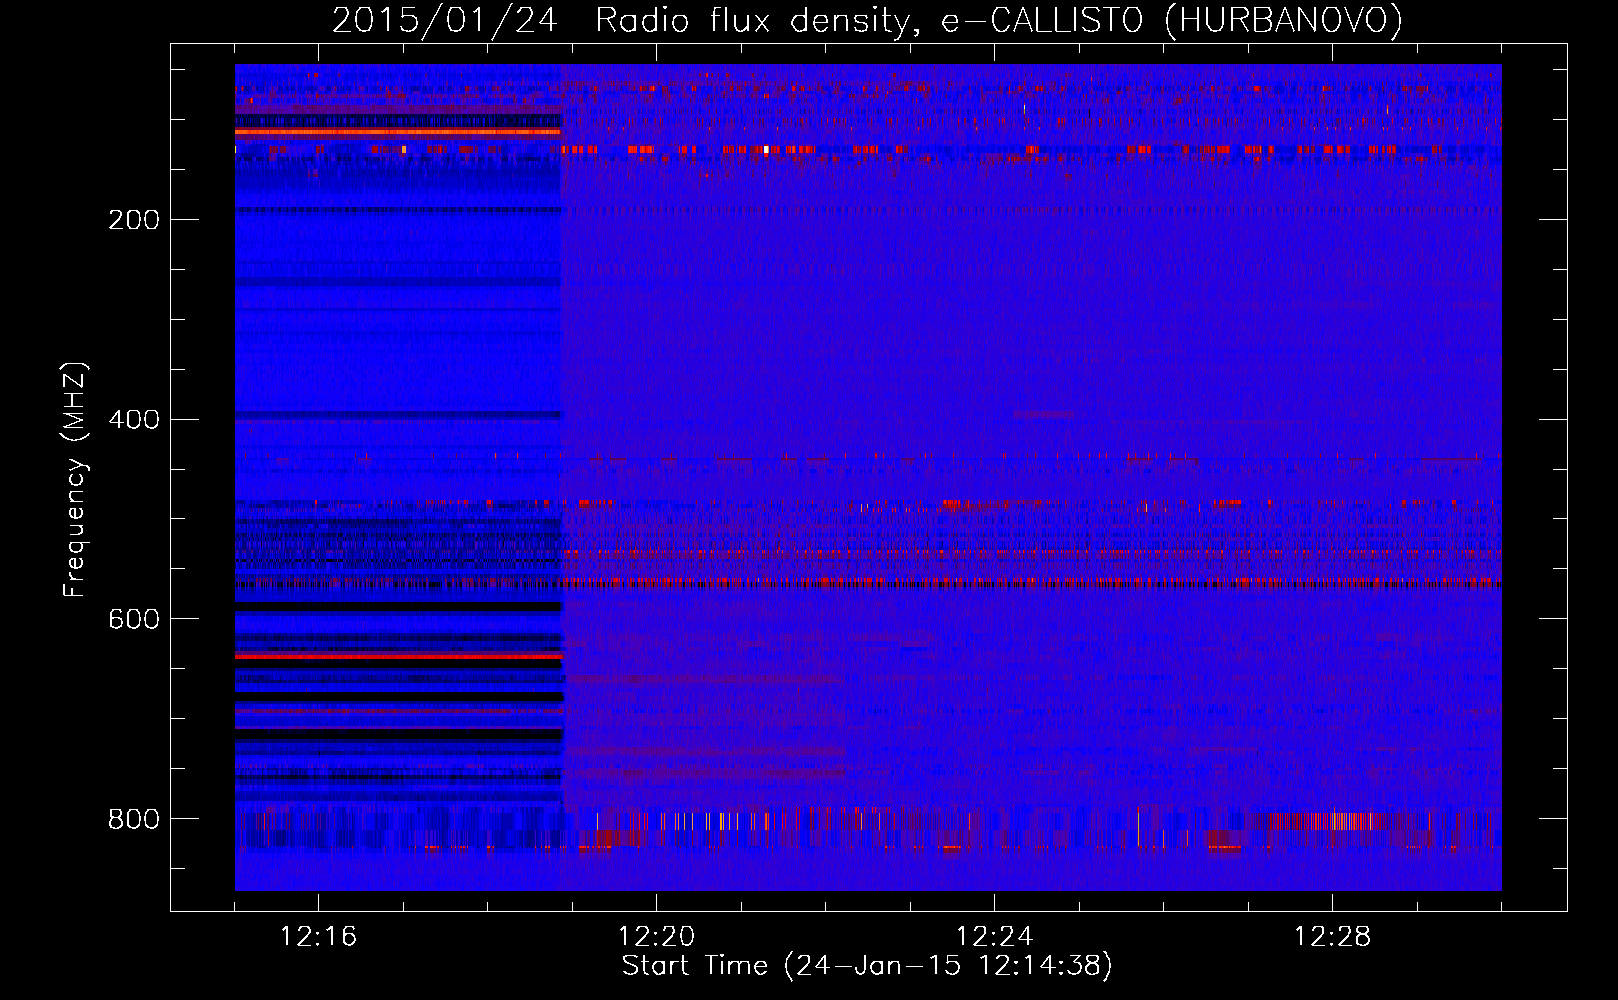Click the '12:16' time tick label

pos(318,937)
